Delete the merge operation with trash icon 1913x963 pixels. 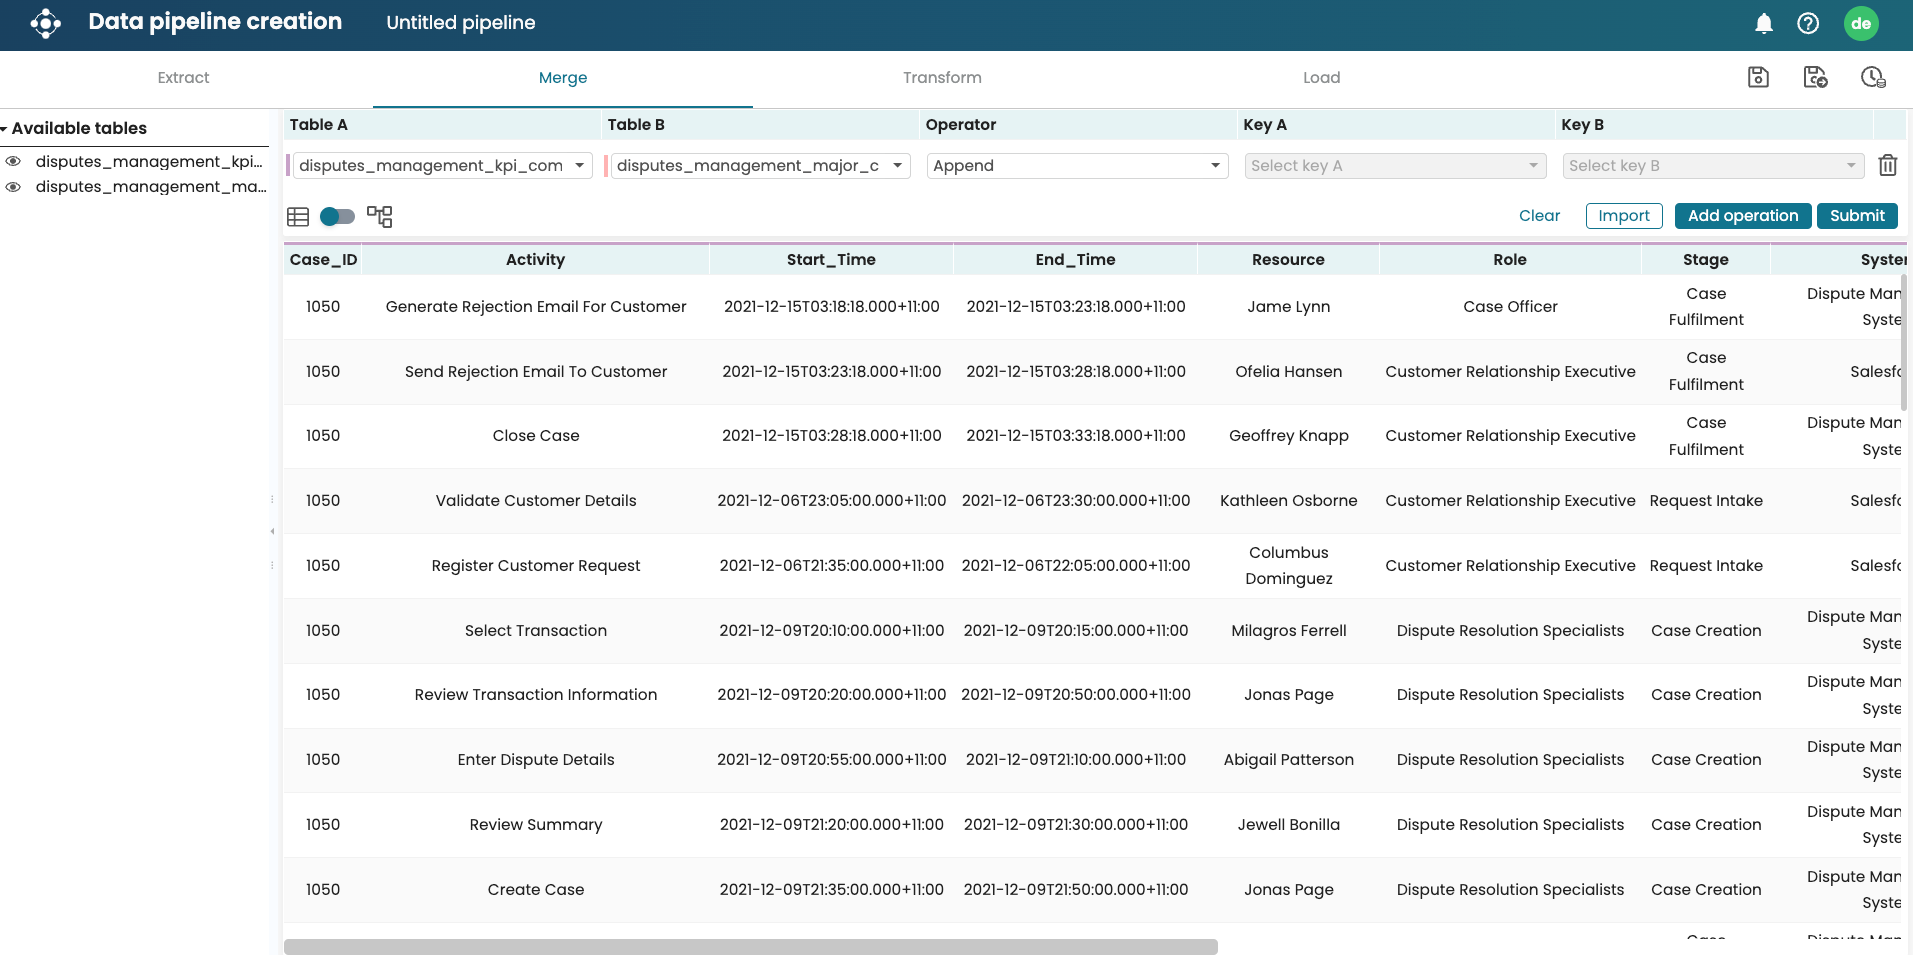click(x=1887, y=166)
